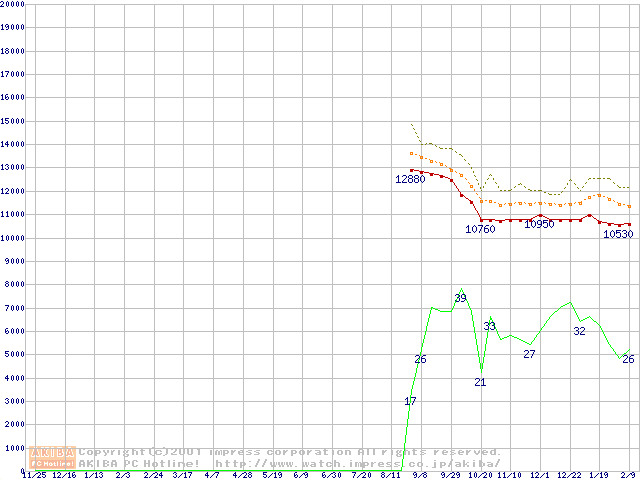640x480 pixels.
Task: Click the green line dip labeled 21
Action: (480, 383)
